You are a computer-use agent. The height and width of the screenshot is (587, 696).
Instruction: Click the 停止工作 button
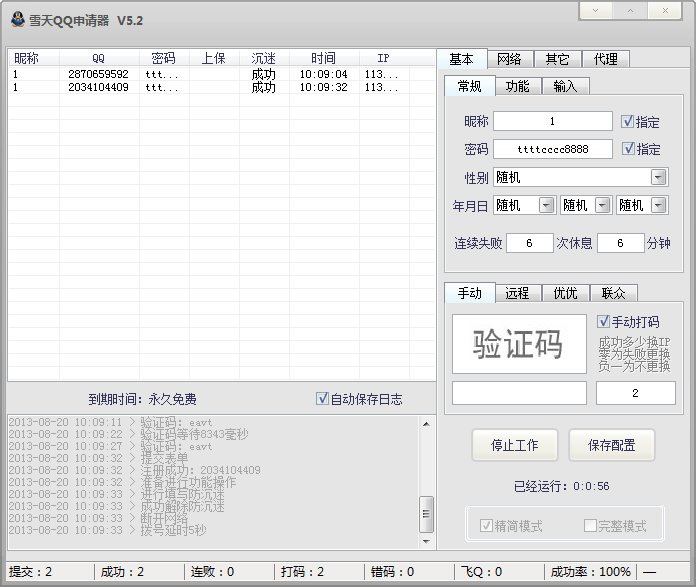(514, 445)
